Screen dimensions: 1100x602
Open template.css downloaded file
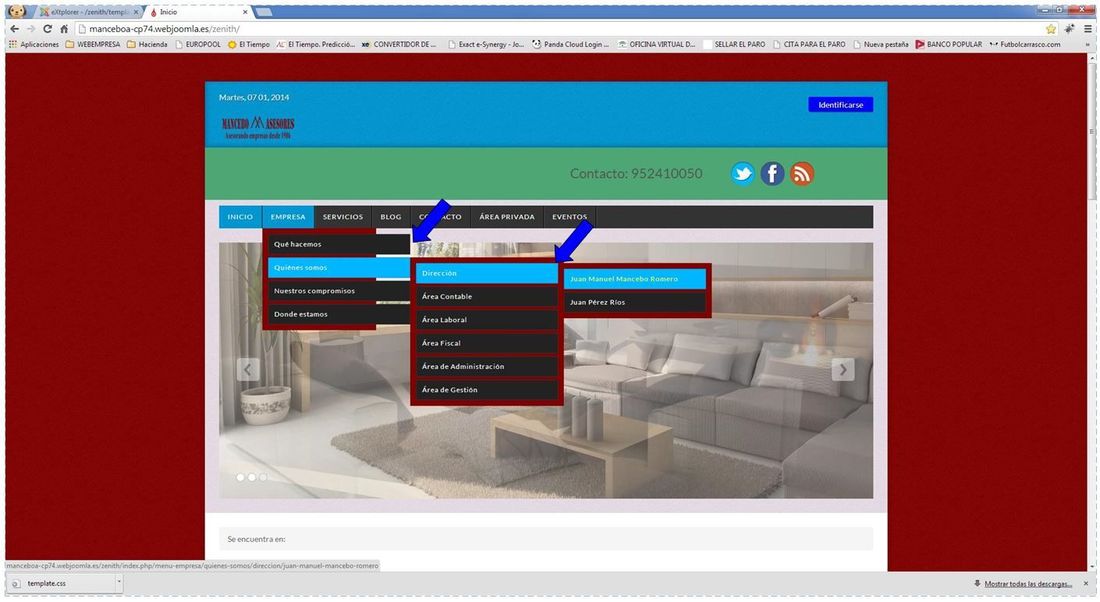click(60, 583)
